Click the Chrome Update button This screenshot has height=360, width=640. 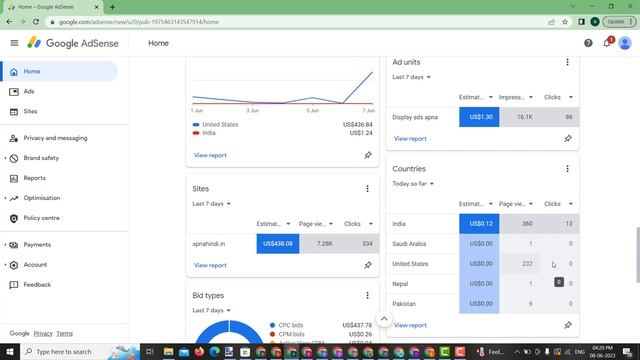619,22
